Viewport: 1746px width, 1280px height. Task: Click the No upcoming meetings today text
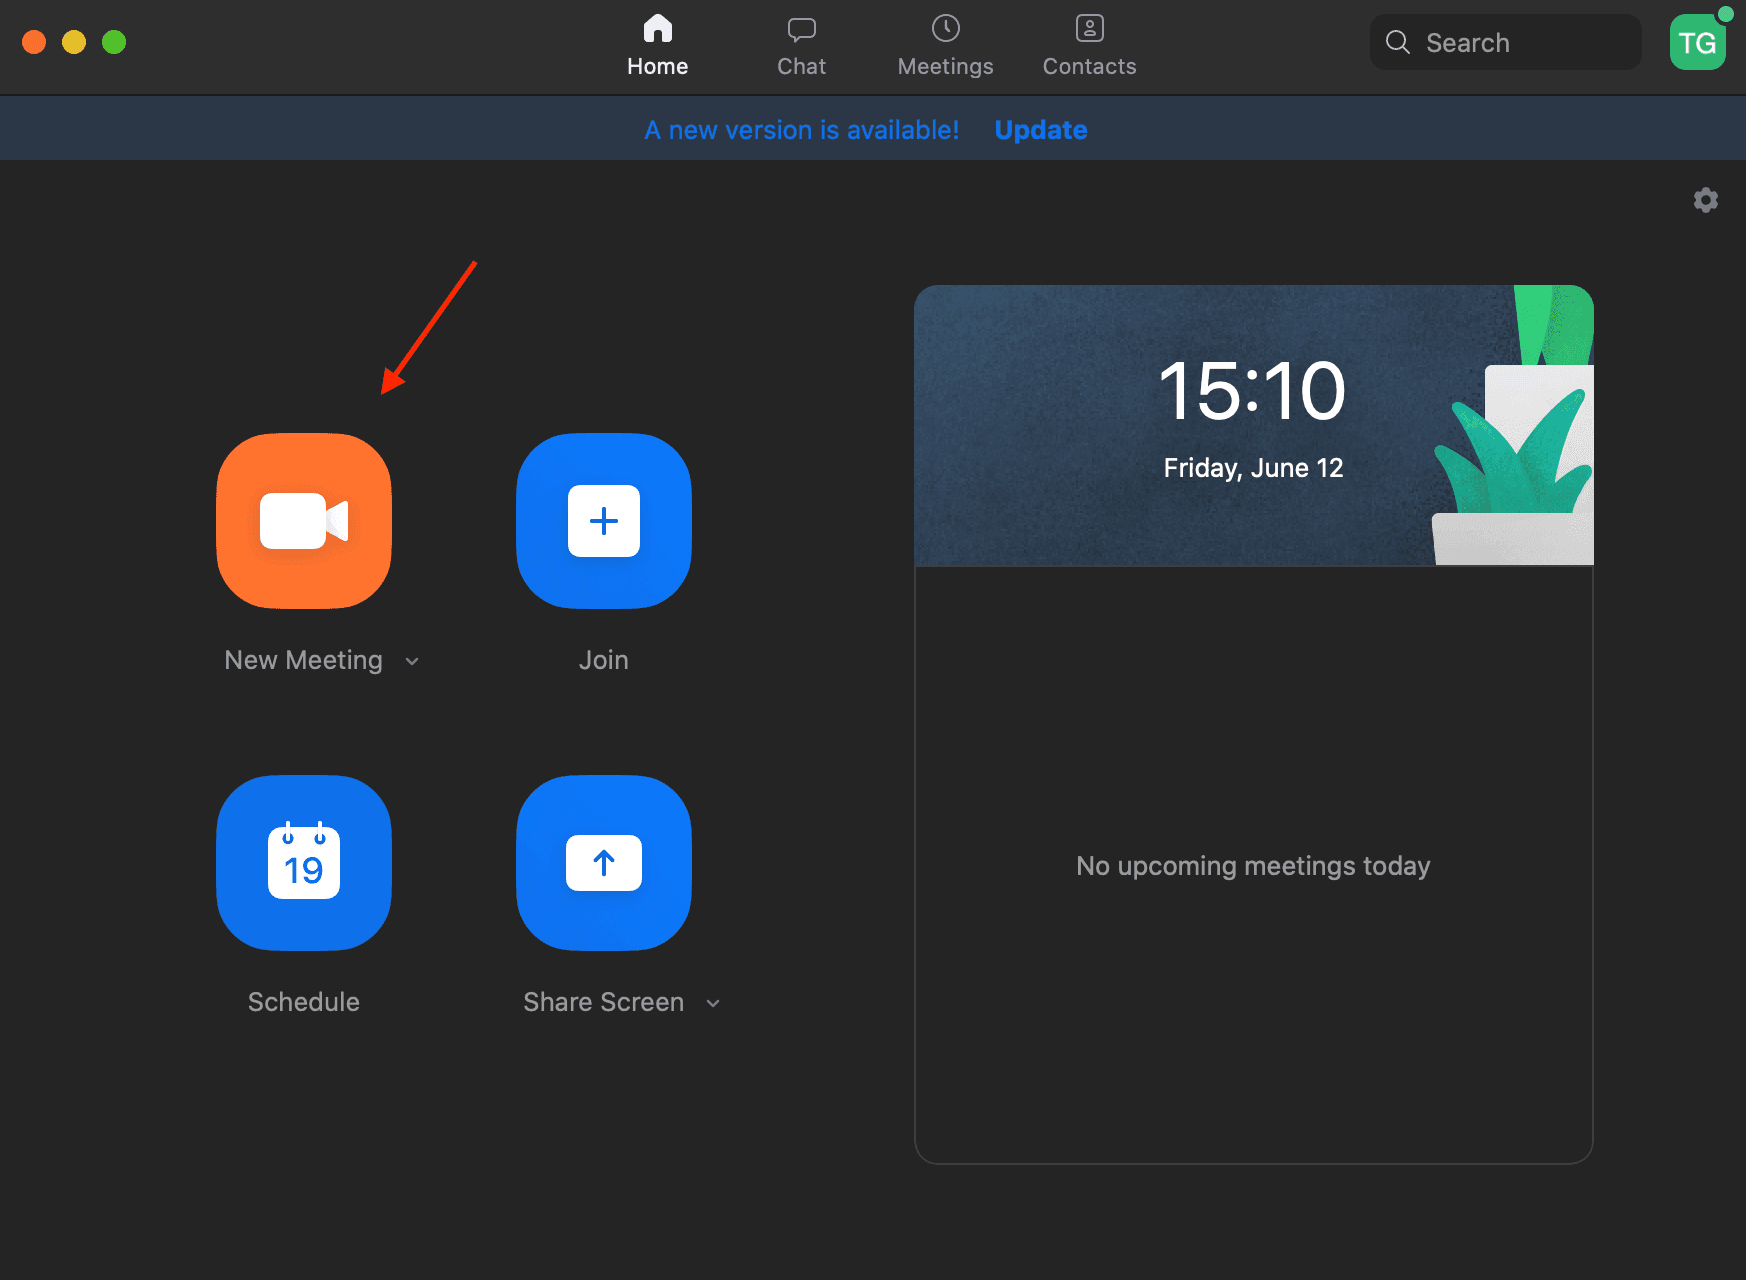coord(1254,866)
